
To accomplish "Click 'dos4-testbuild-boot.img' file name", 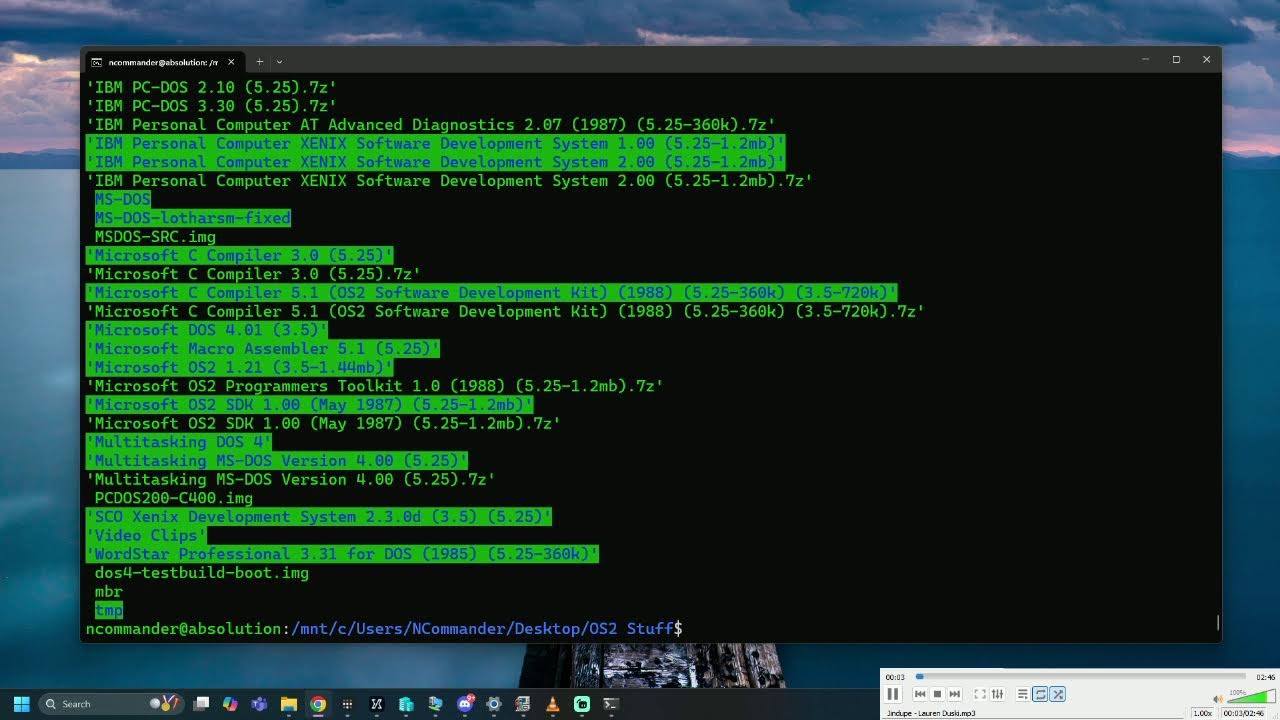I will [202, 573].
